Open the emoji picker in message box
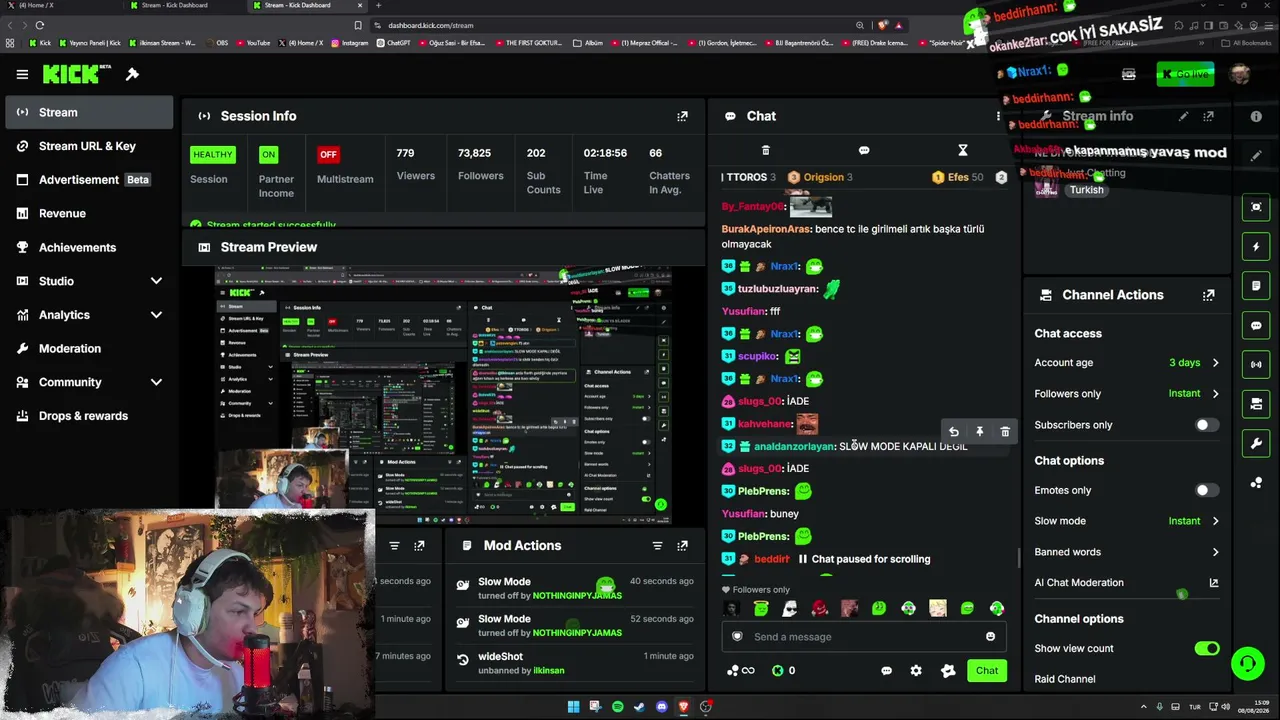 coord(991,637)
